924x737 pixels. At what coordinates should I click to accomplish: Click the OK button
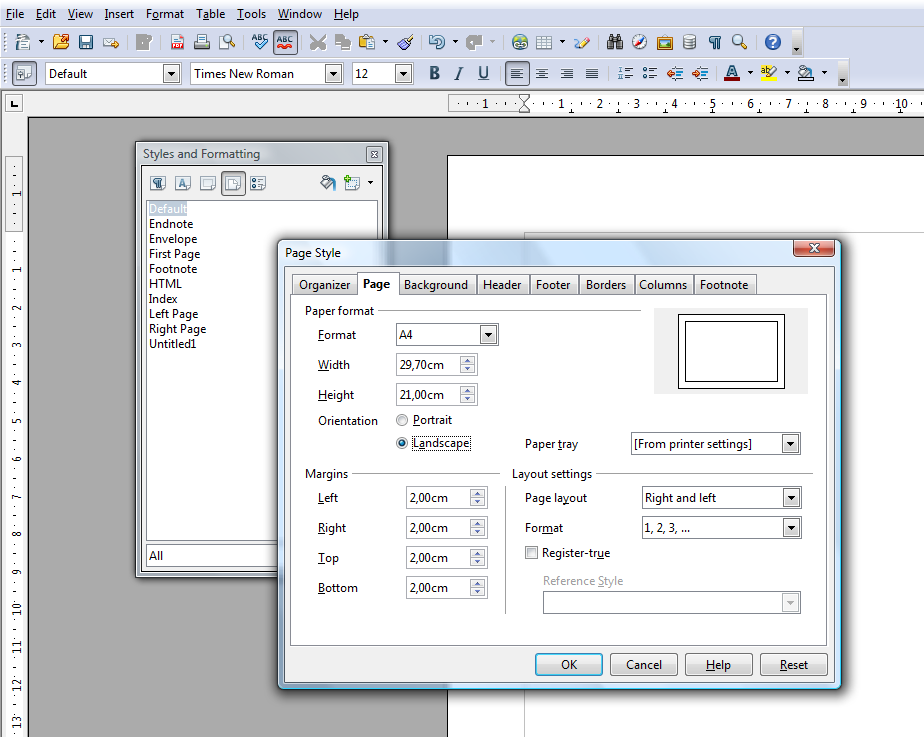tap(568, 665)
